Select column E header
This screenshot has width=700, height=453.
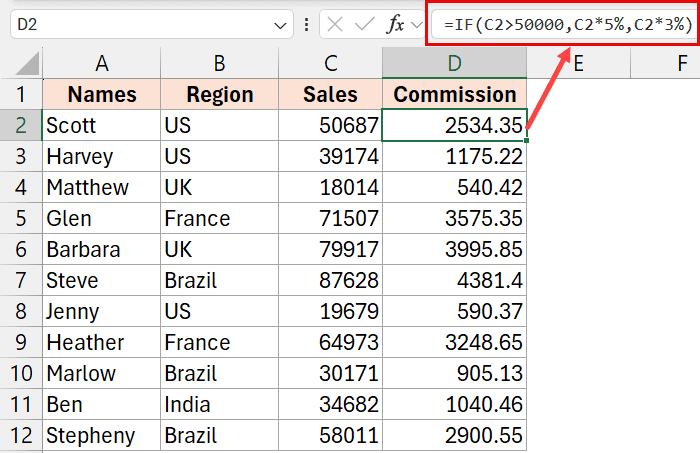click(579, 63)
